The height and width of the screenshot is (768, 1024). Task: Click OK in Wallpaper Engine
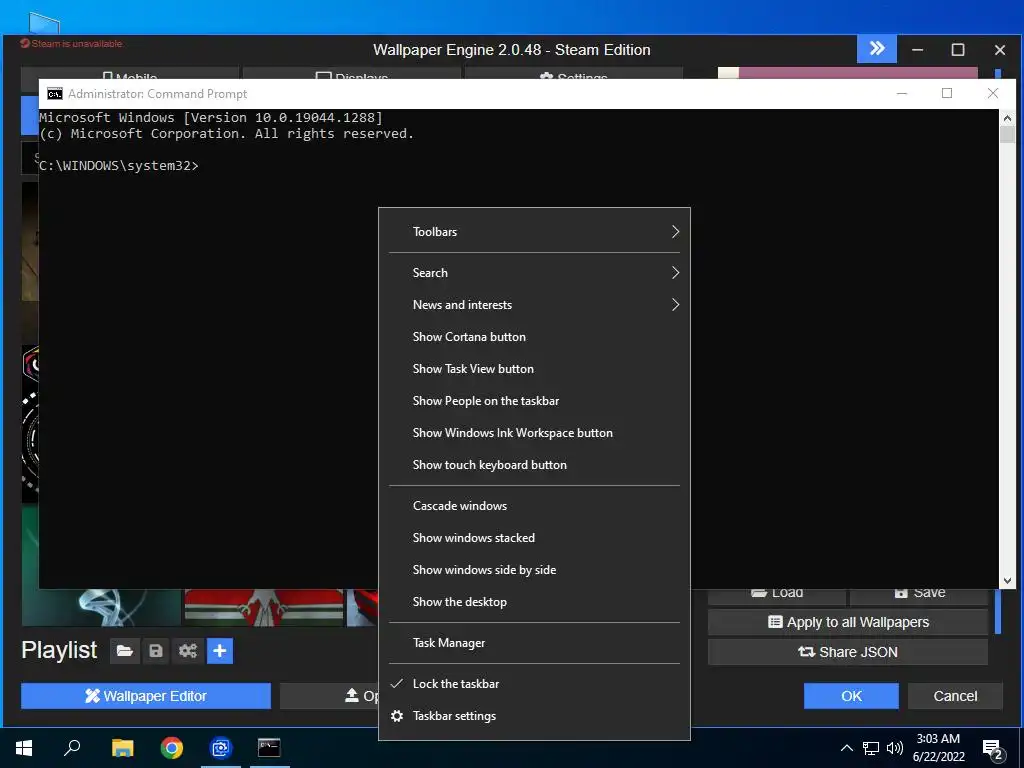click(851, 696)
